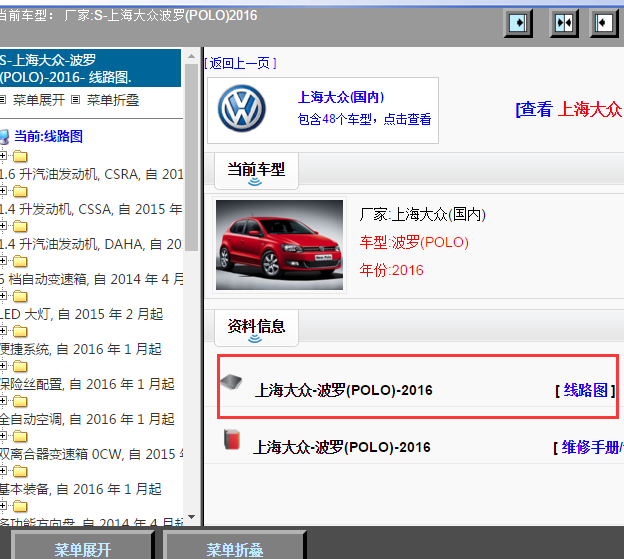Click the scrollbar down arrow in left panel

coord(191,517)
